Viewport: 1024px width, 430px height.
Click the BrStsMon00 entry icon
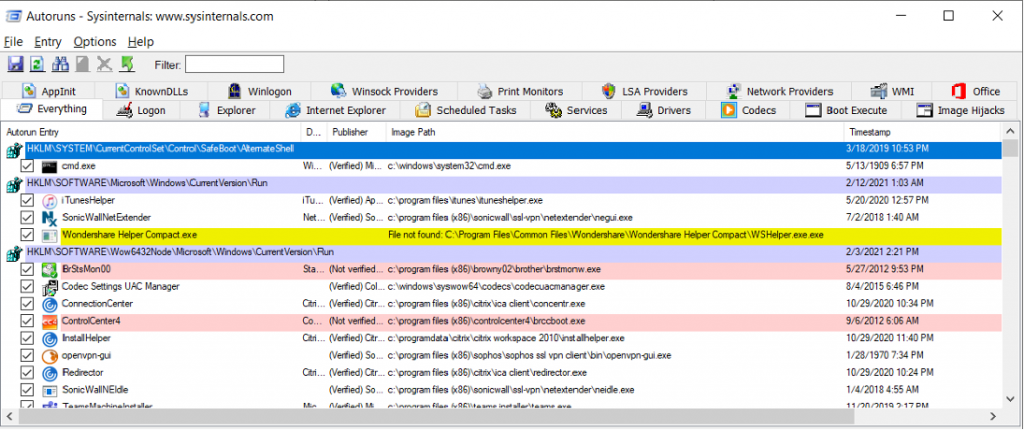click(50, 269)
